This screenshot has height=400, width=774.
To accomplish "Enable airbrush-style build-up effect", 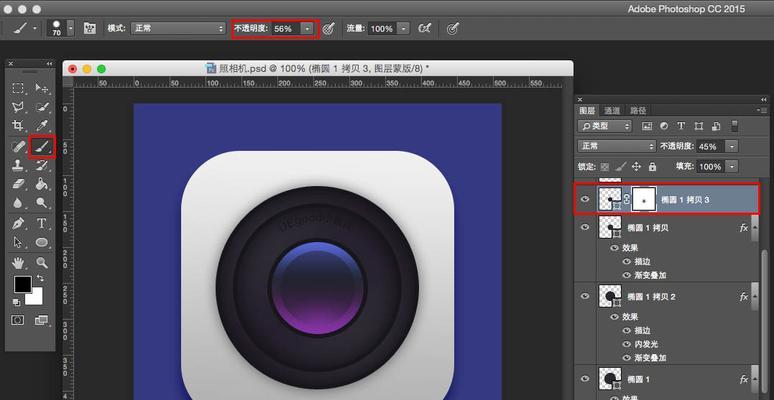I will tap(424, 29).
